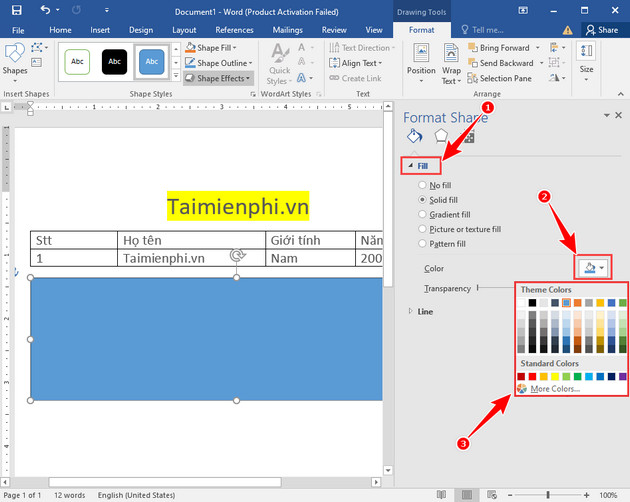Screen dimensions: 630x502
Task: Click the Share button
Action: click(602, 30)
